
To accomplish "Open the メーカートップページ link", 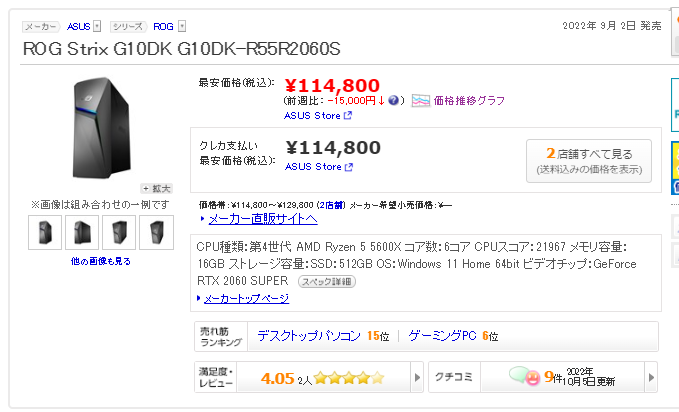I will pyautogui.click(x=248, y=298).
